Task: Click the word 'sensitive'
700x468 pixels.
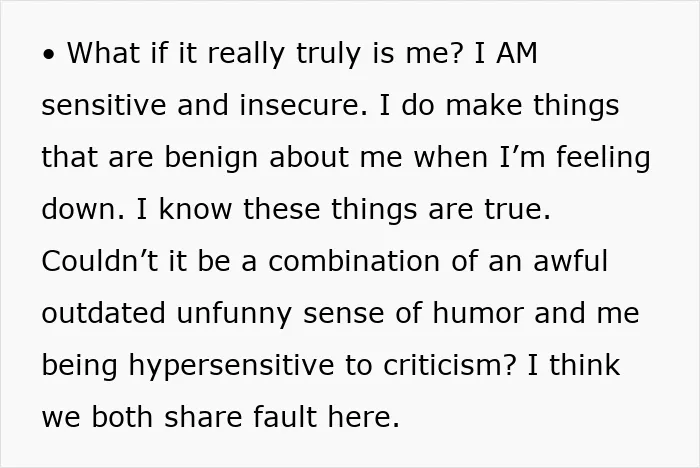Action: point(104,105)
